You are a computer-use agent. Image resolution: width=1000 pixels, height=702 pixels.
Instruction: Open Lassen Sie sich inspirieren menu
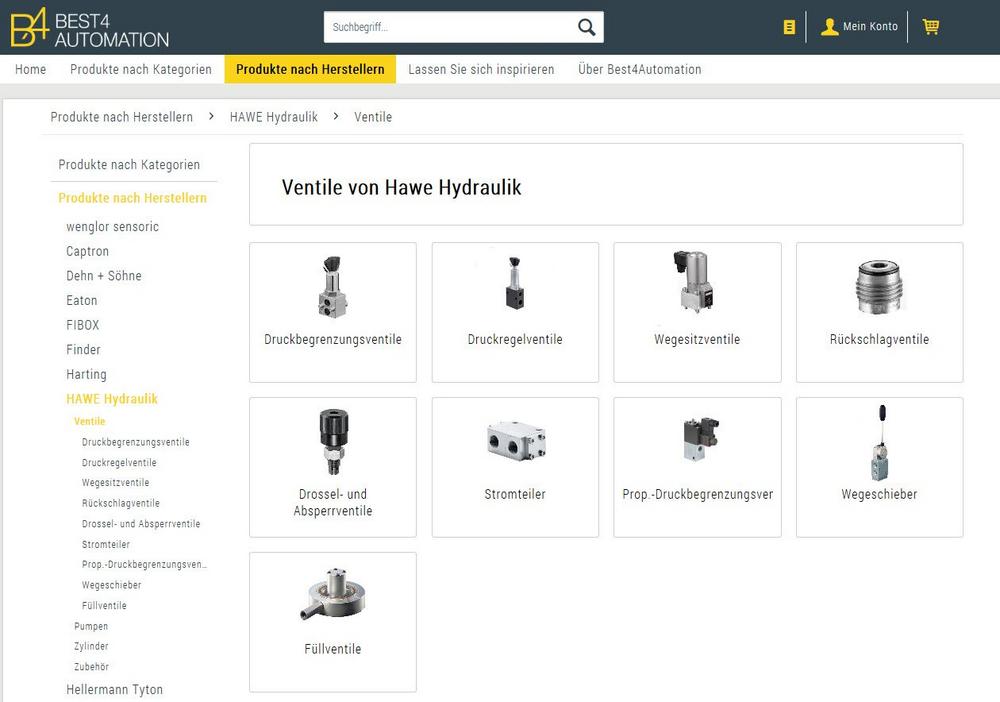(x=481, y=69)
